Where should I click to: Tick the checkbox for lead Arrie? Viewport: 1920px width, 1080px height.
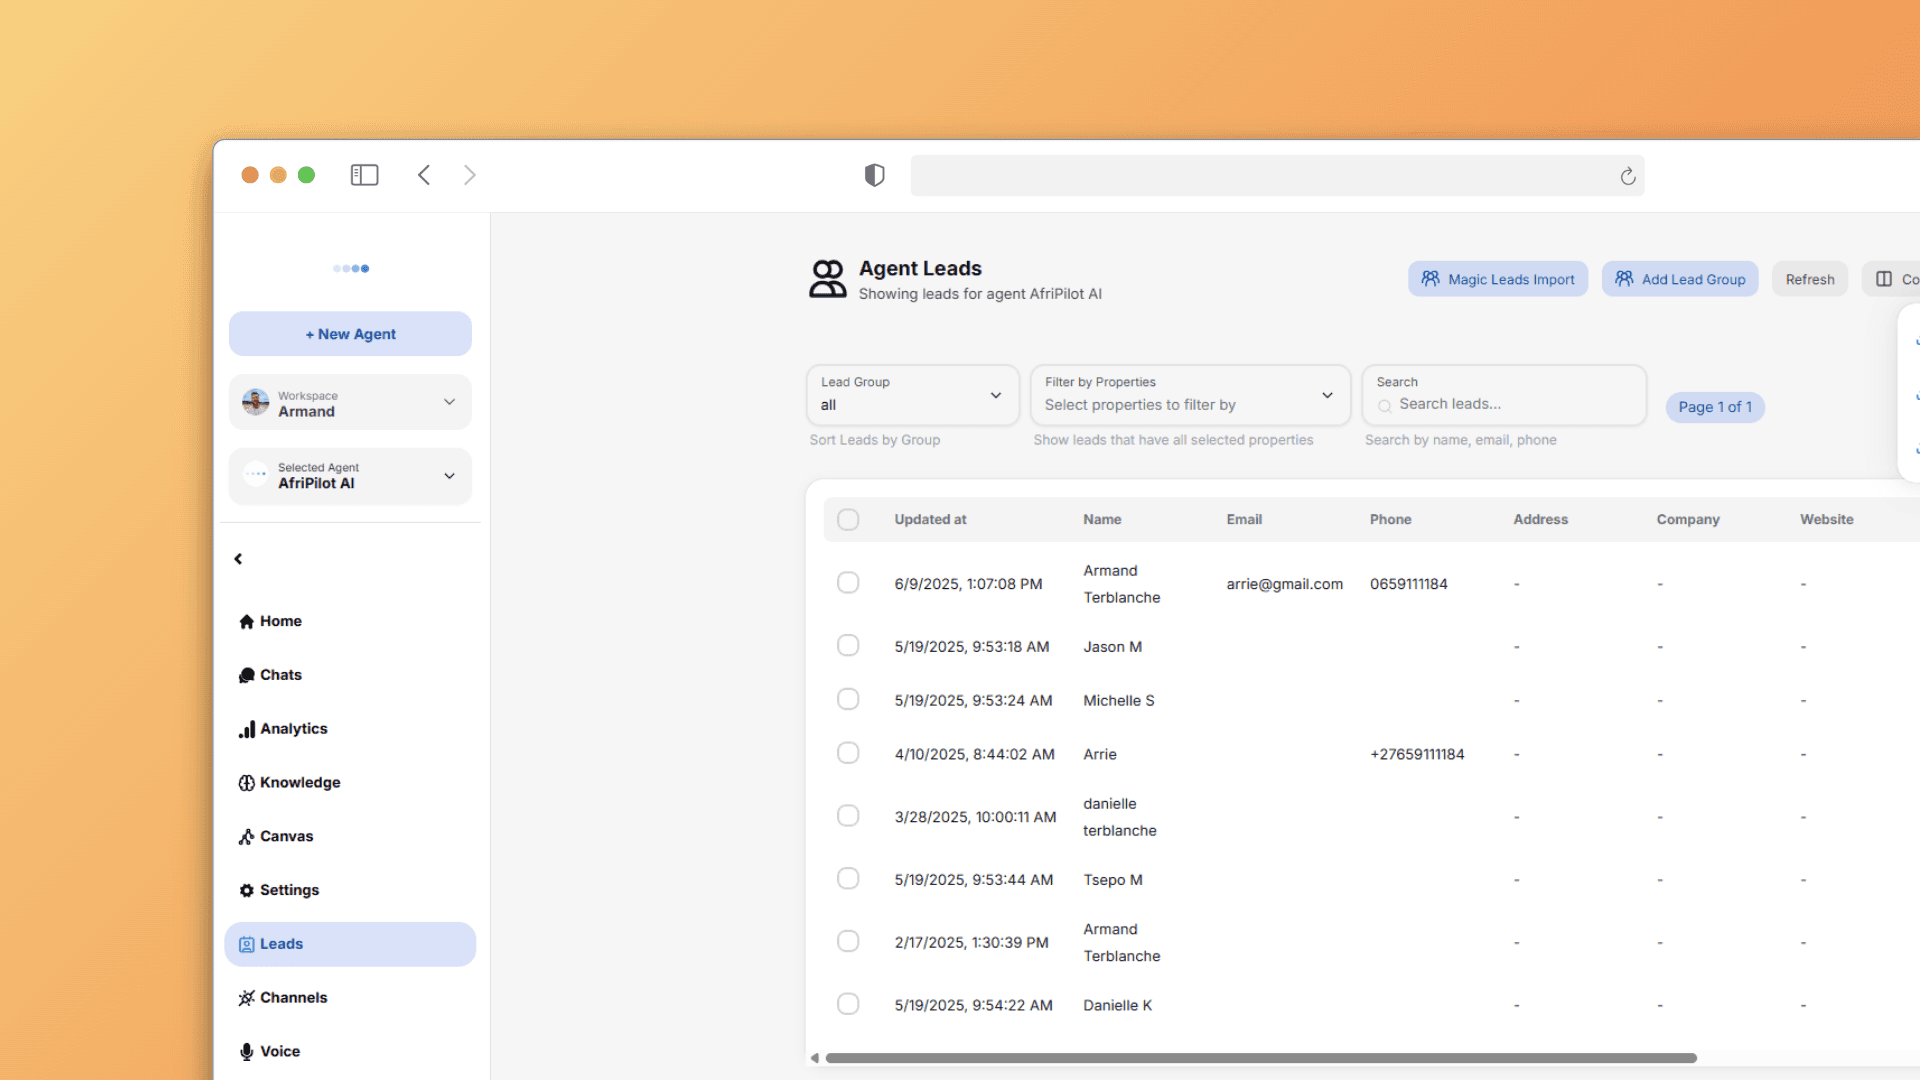(x=848, y=753)
